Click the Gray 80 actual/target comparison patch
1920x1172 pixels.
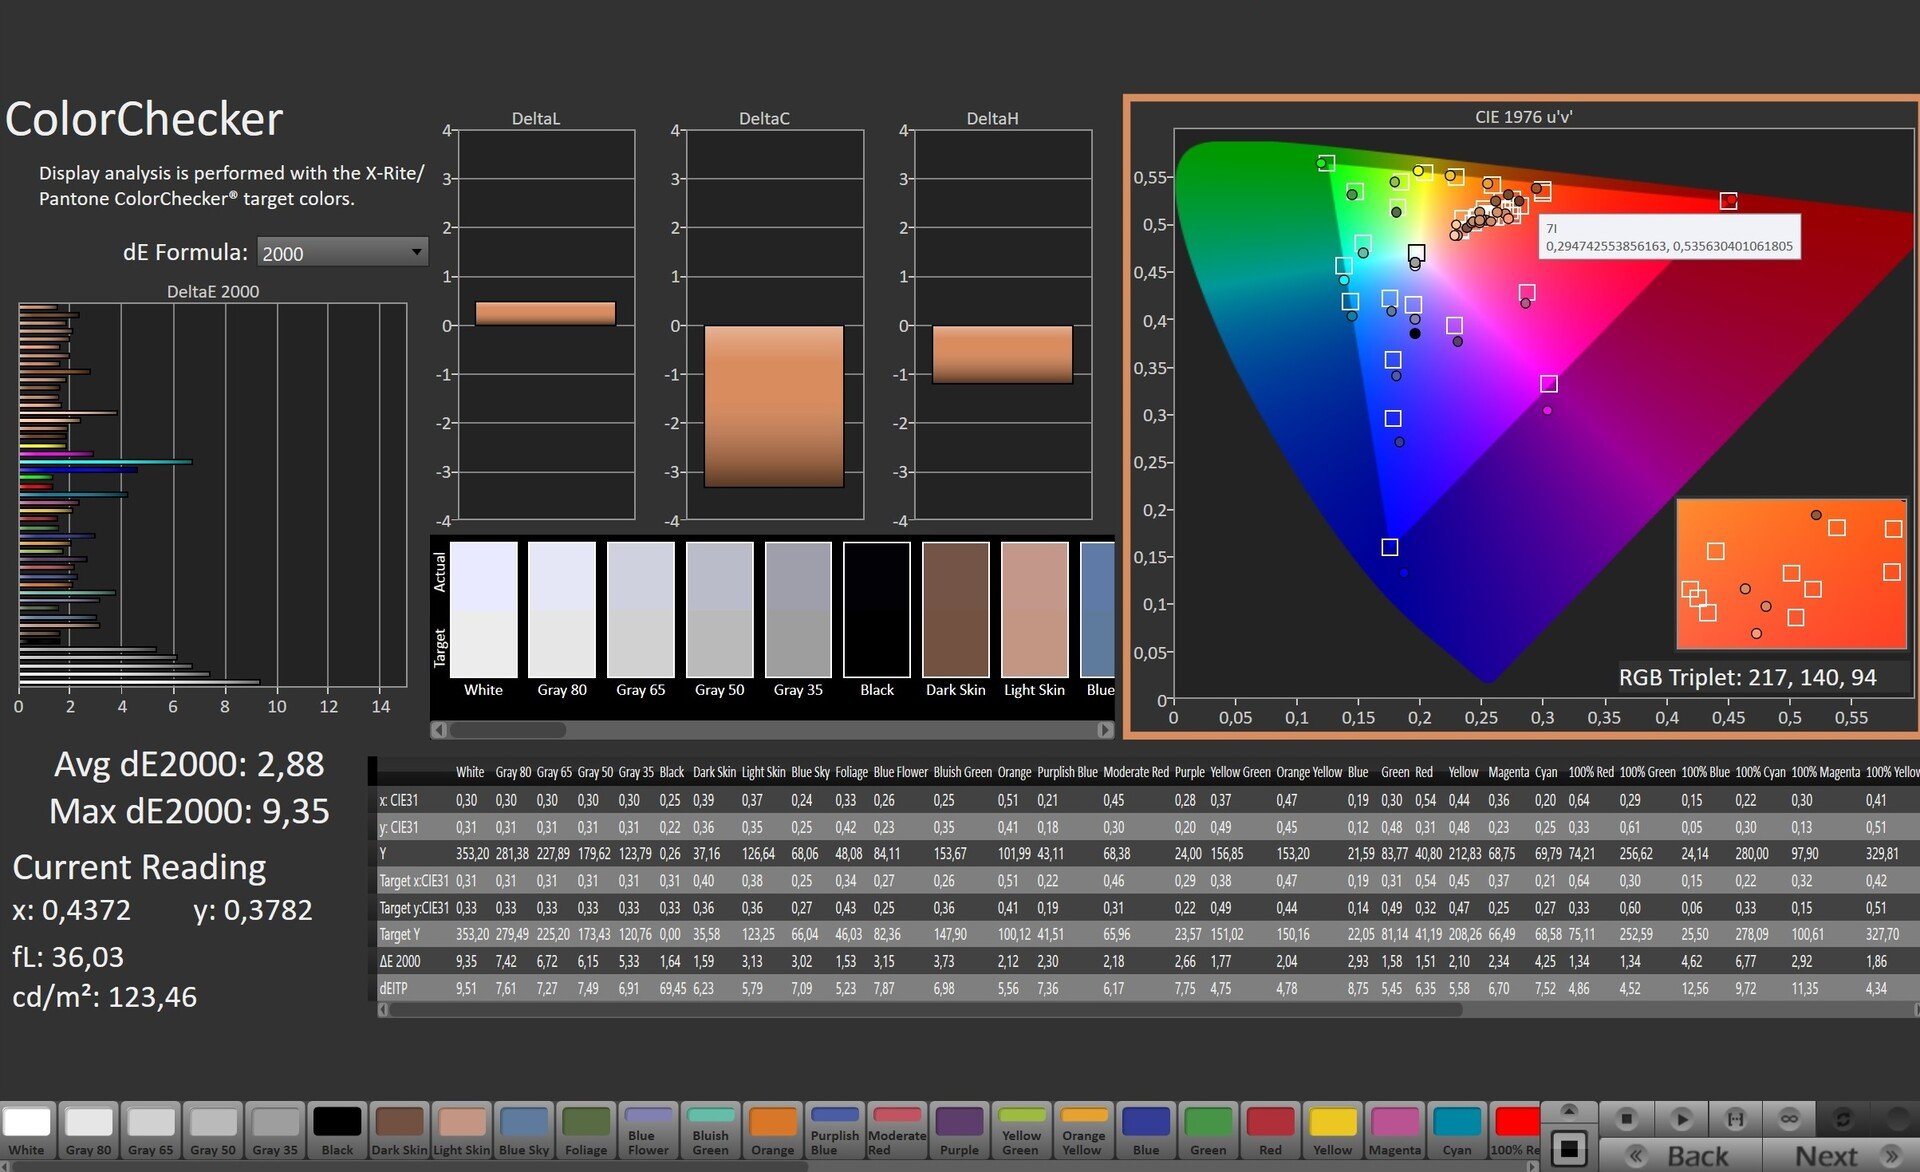point(562,610)
